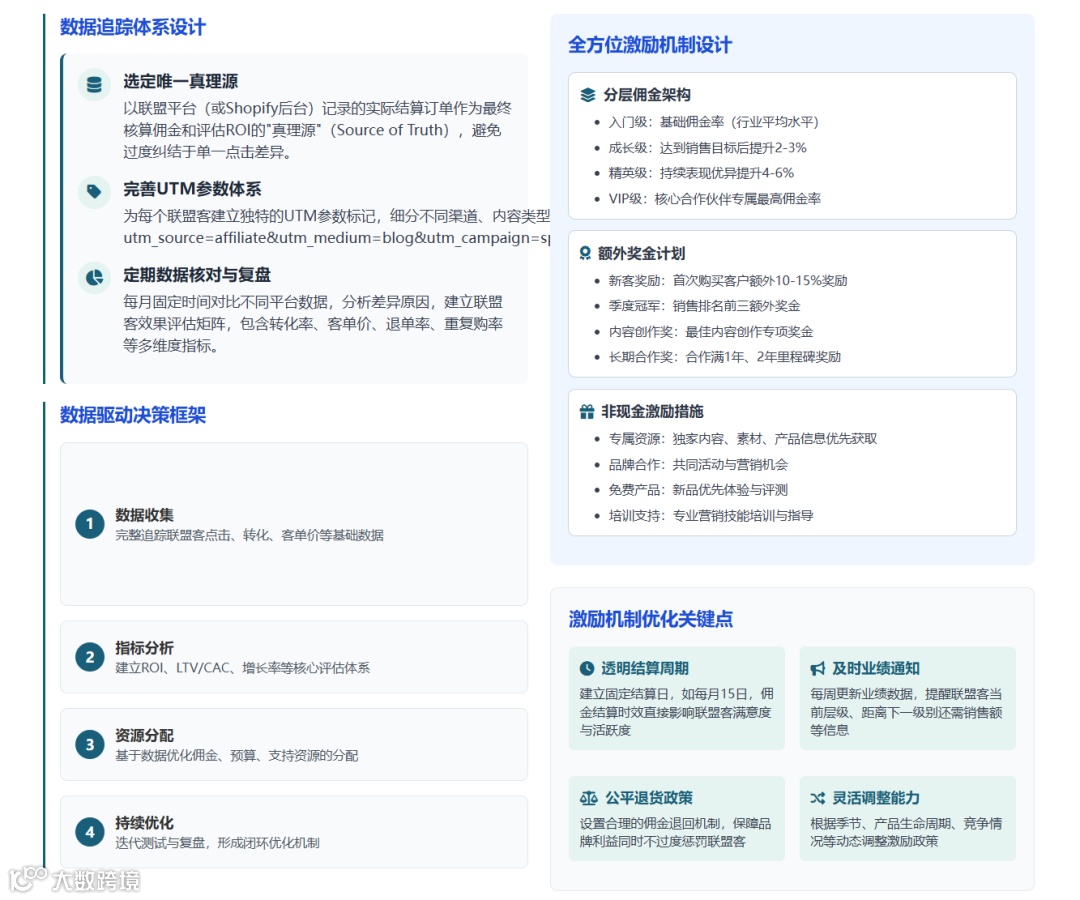
Task: Click the database stack icon beside 选定唯一真理源
Action: (94, 85)
